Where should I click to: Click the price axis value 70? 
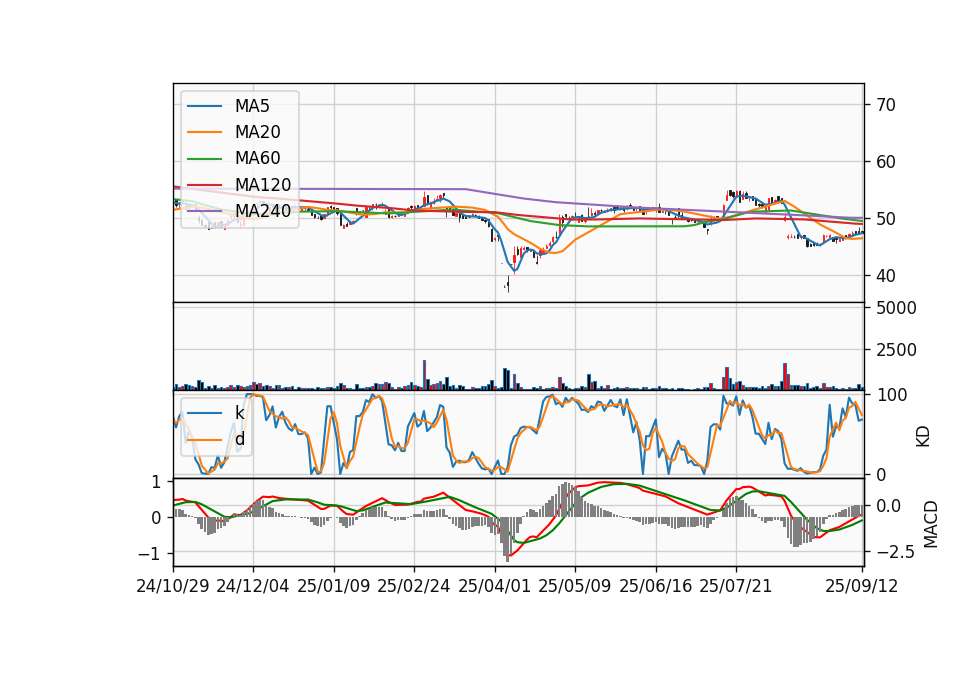[x=885, y=105]
